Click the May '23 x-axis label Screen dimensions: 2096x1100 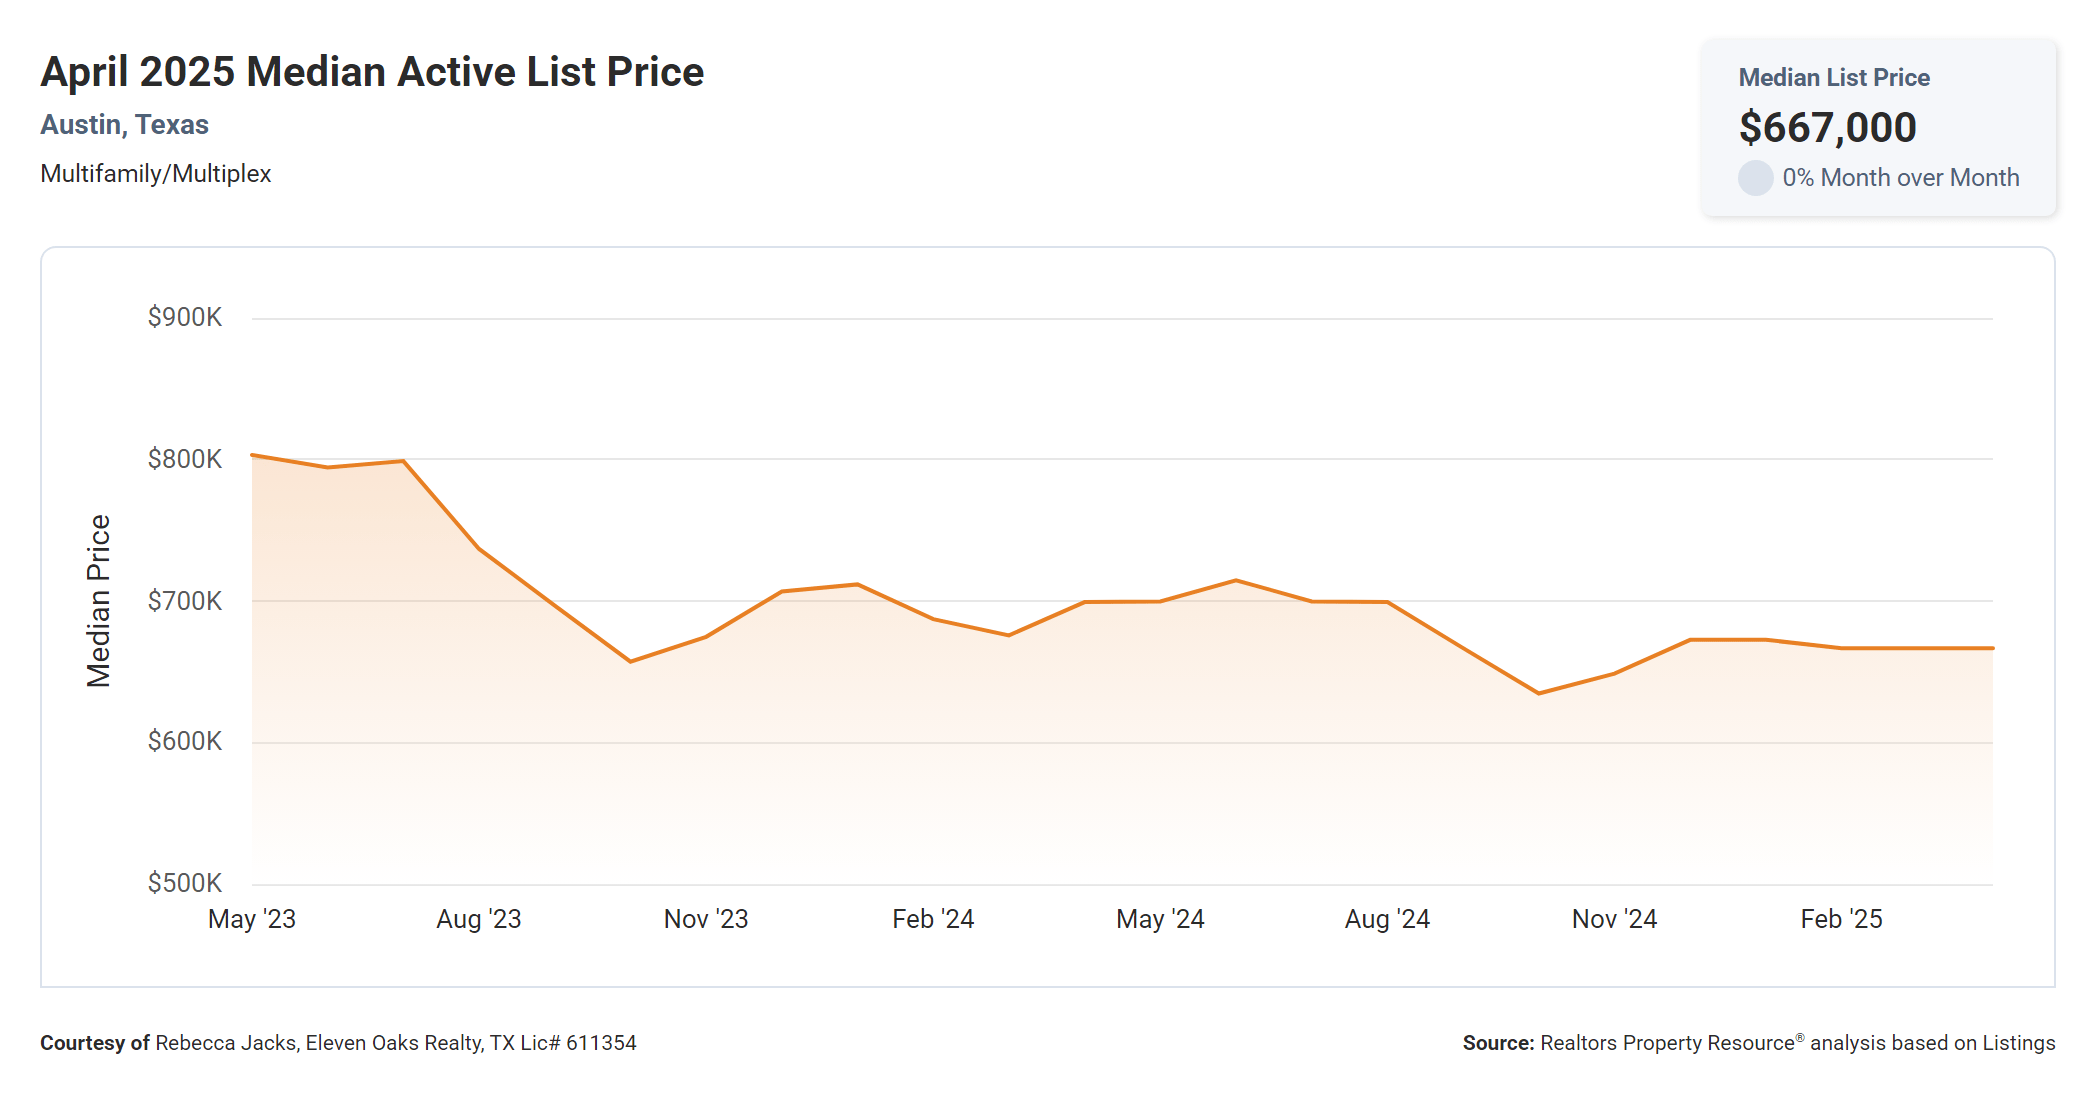[x=252, y=919]
